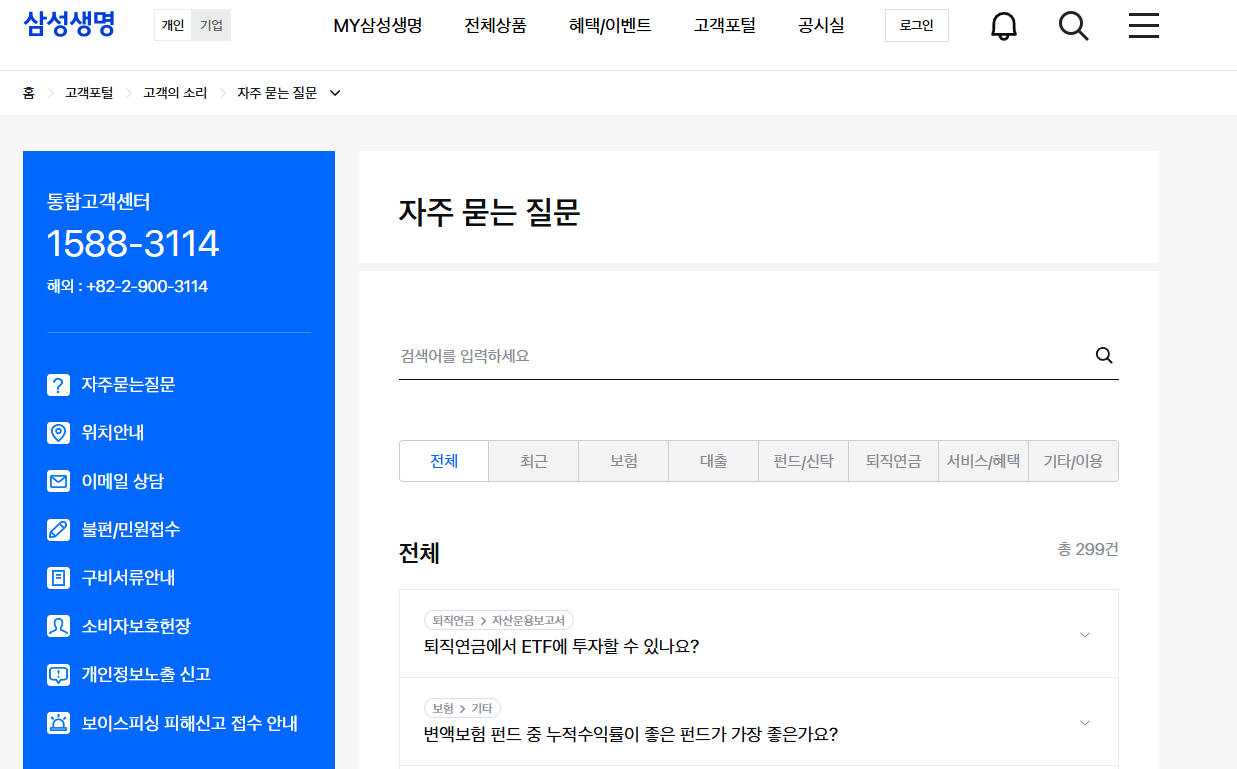Open the 공시실 menu

pos(821,26)
